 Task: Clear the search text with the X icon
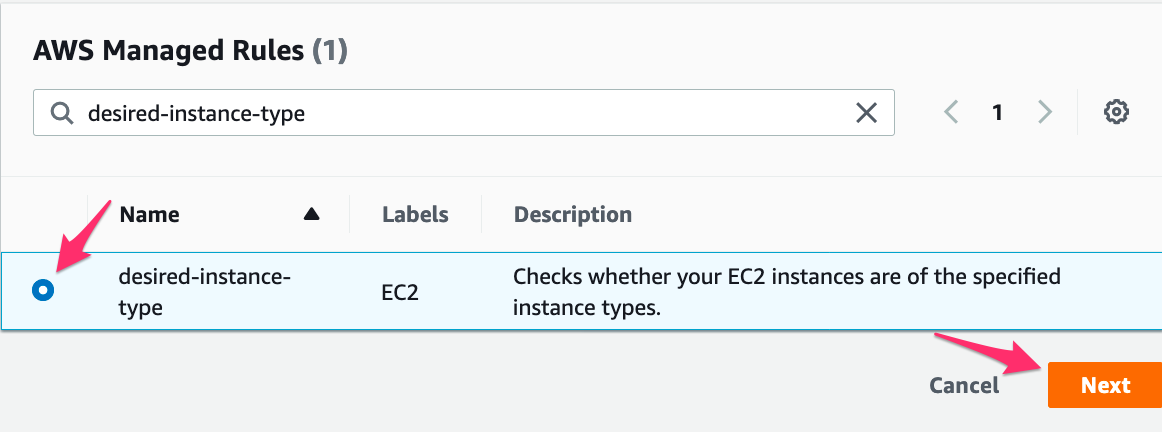pyautogui.click(x=866, y=114)
